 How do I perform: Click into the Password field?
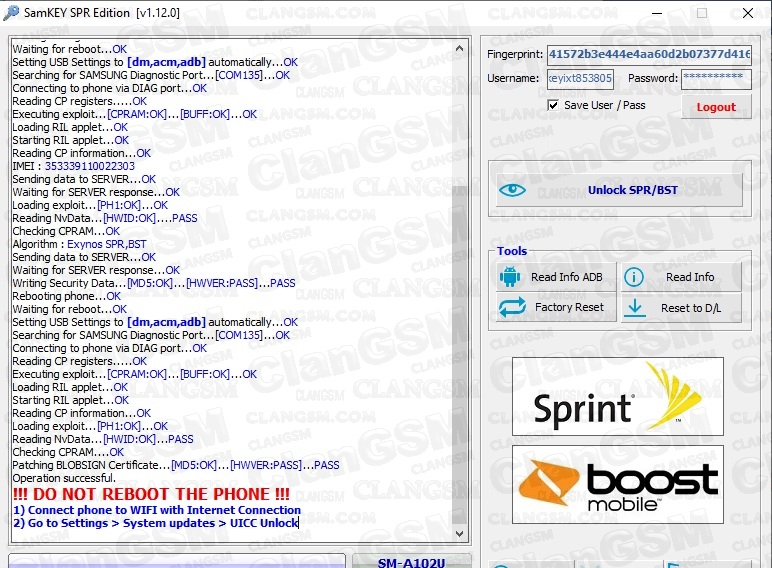tap(716, 78)
